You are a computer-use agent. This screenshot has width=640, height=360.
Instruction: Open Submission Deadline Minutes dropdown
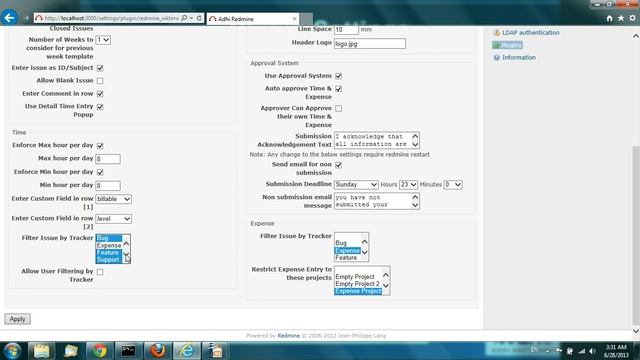coord(453,185)
